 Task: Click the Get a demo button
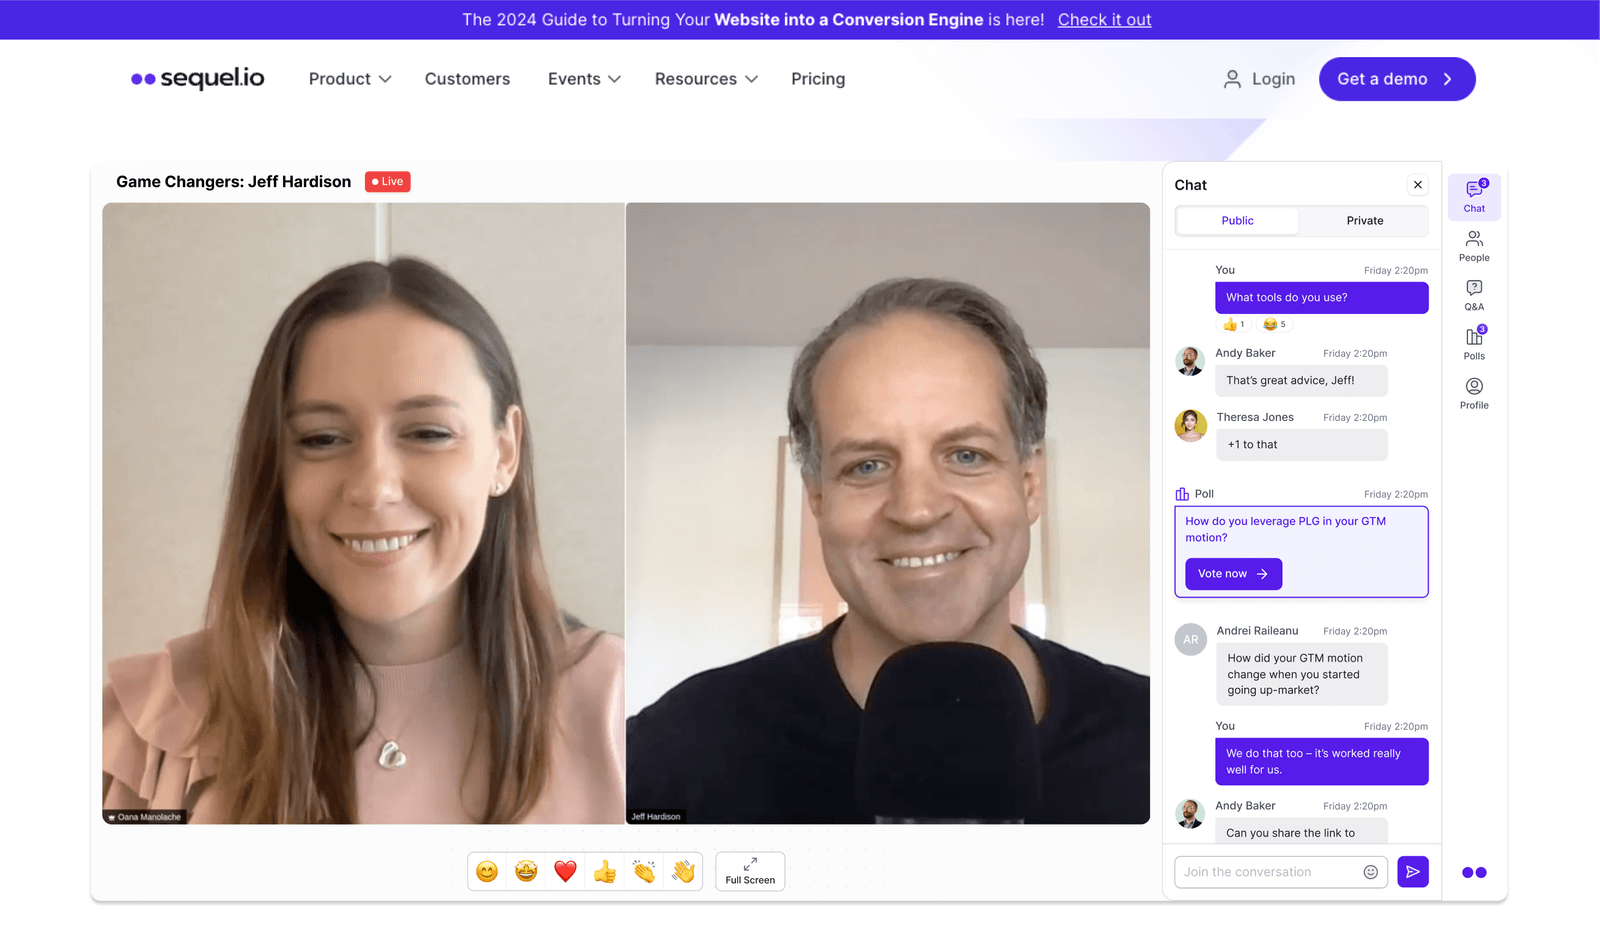click(x=1397, y=79)
